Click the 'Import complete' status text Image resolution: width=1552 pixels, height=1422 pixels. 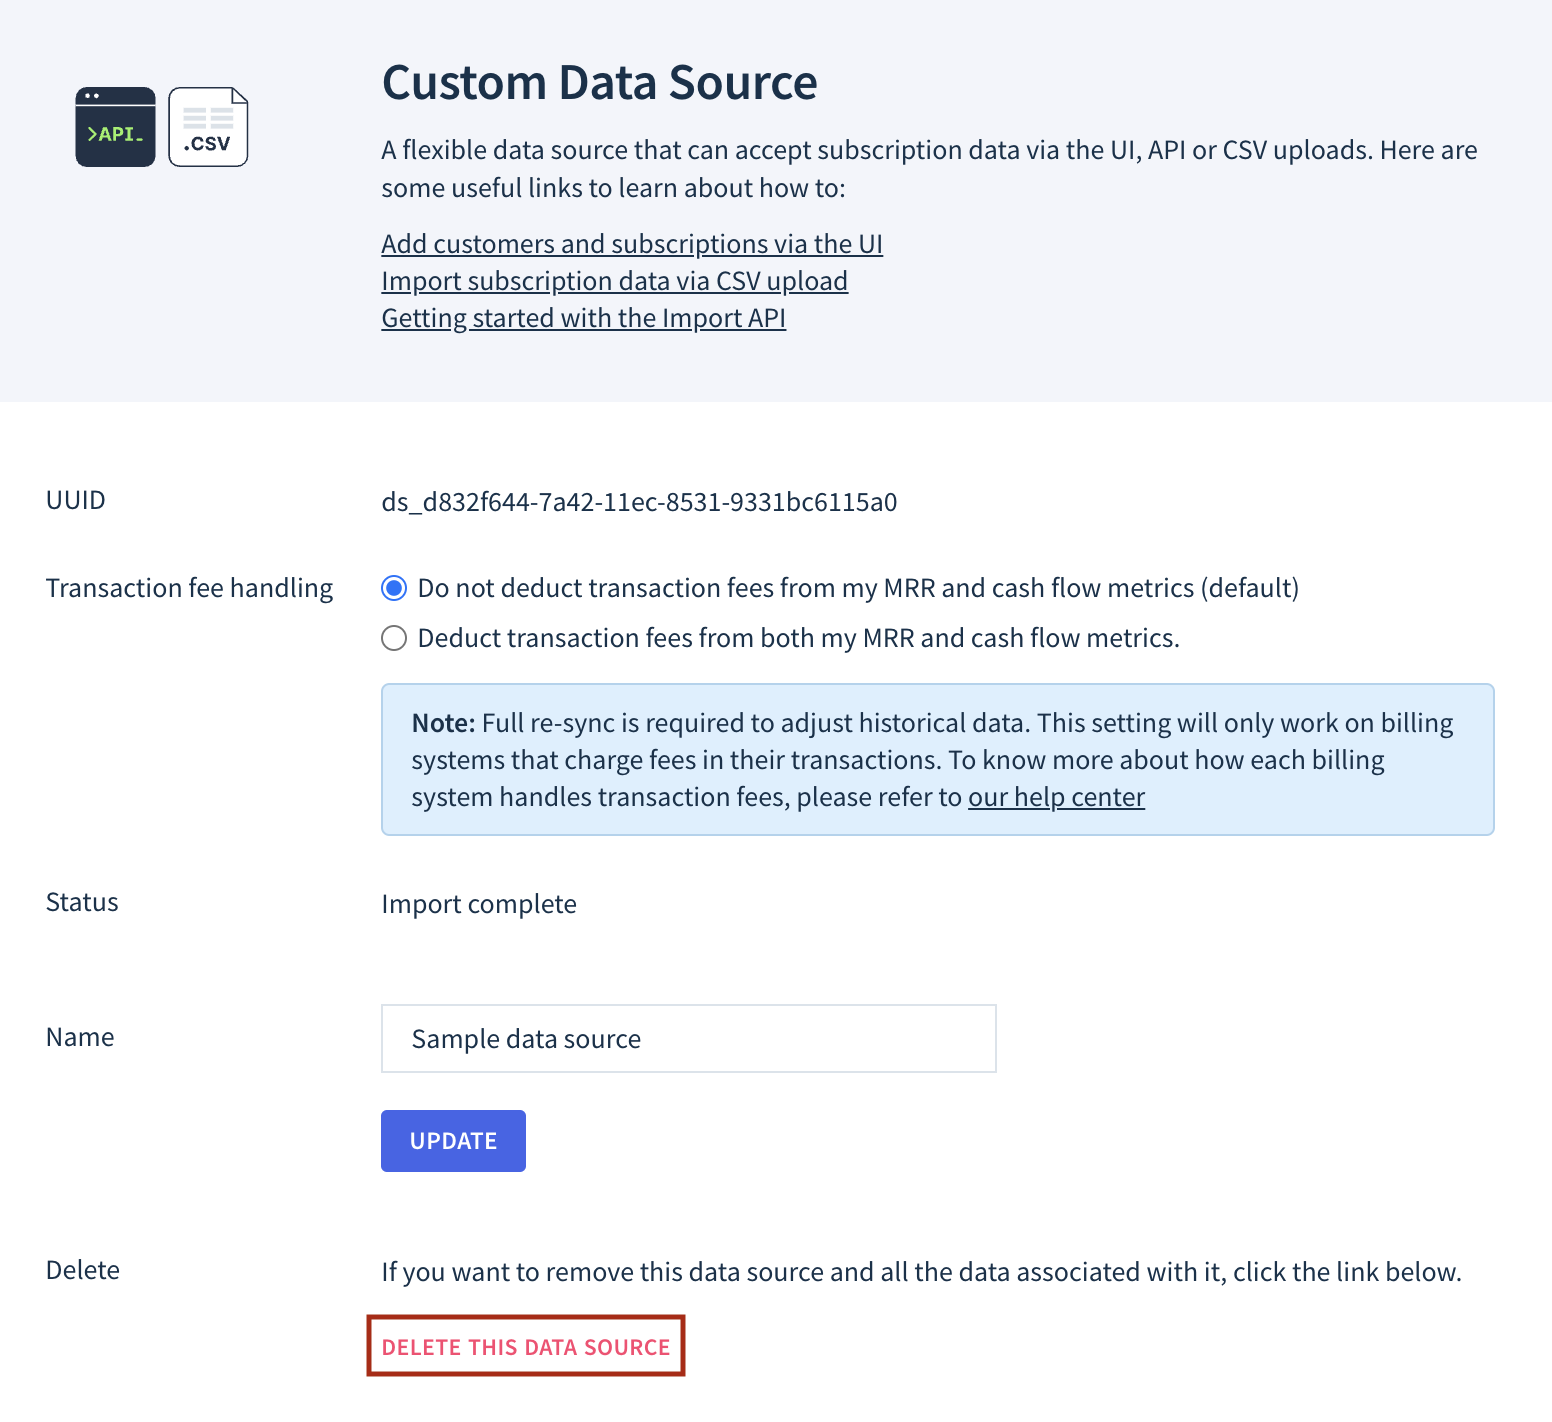(479, 904)
